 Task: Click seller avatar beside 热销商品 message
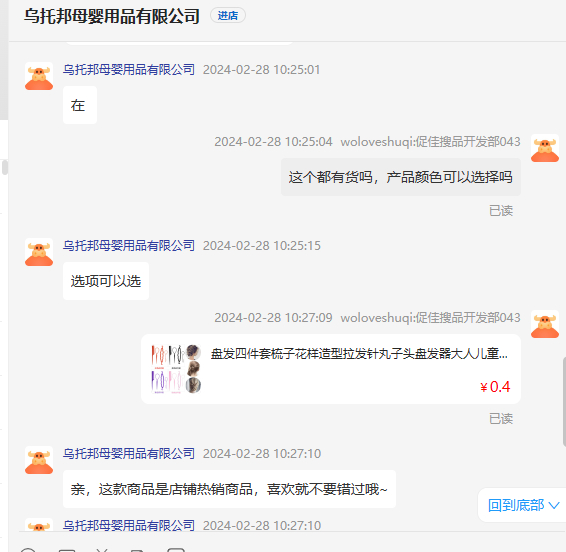point(39,460)
